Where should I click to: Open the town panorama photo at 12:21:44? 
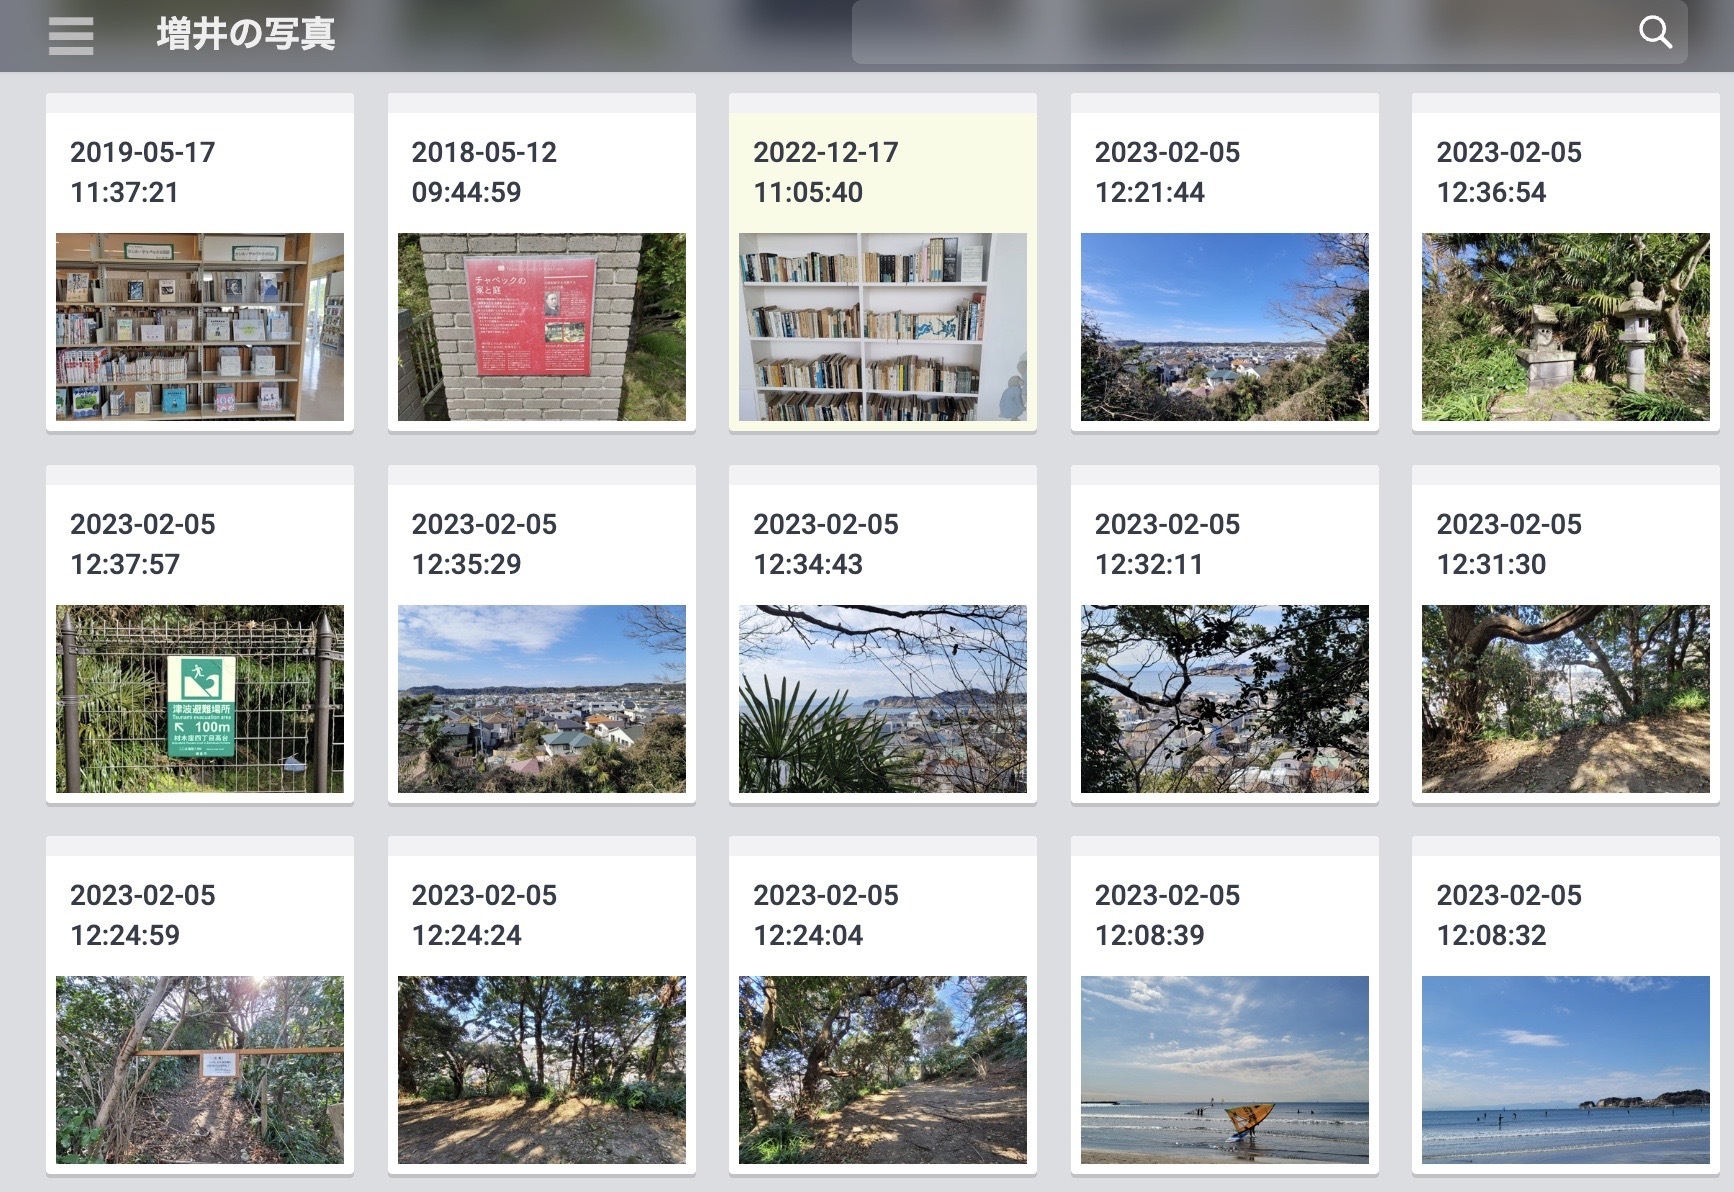coord(1225,327)
